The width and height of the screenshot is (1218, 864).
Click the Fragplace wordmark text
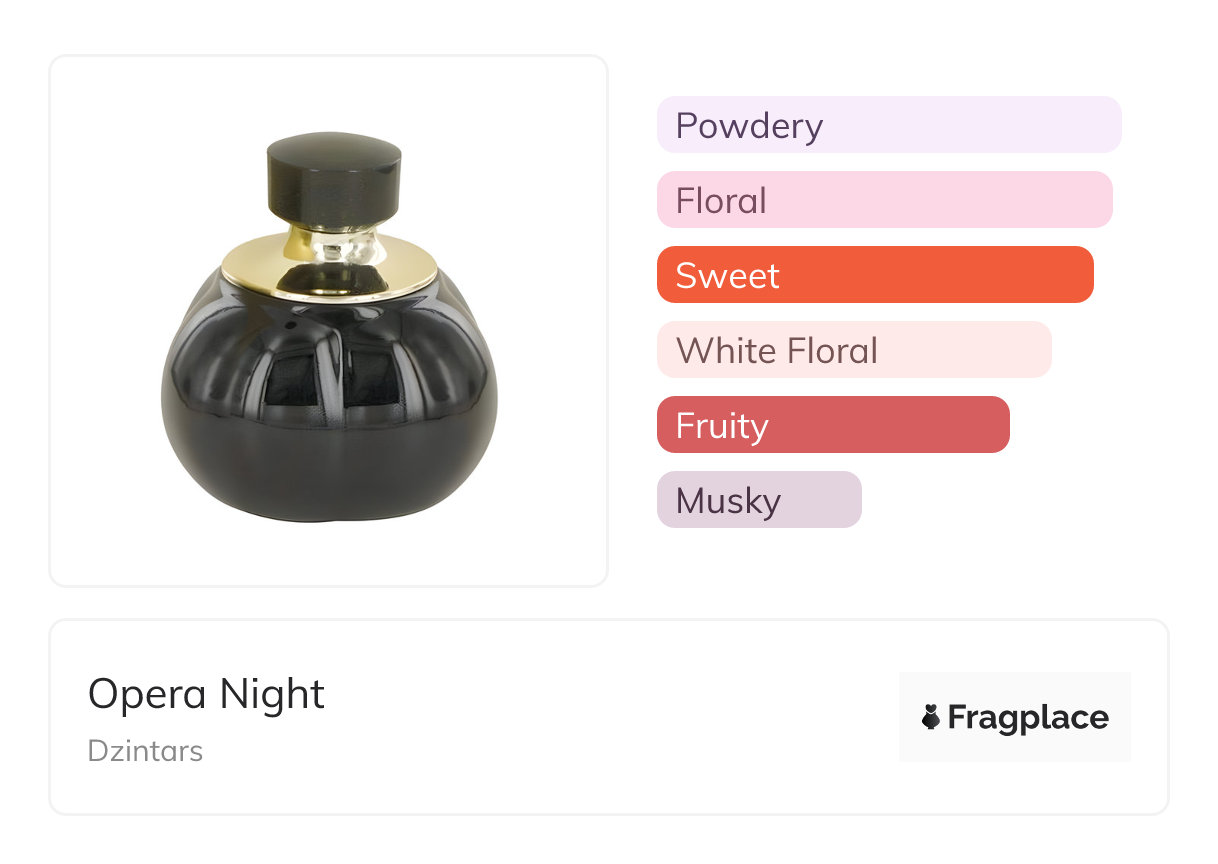coord(1028,717)
